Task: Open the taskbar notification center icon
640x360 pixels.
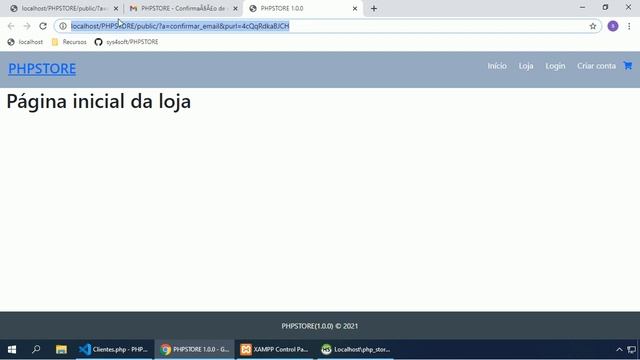Action: [x=631, y=349]
